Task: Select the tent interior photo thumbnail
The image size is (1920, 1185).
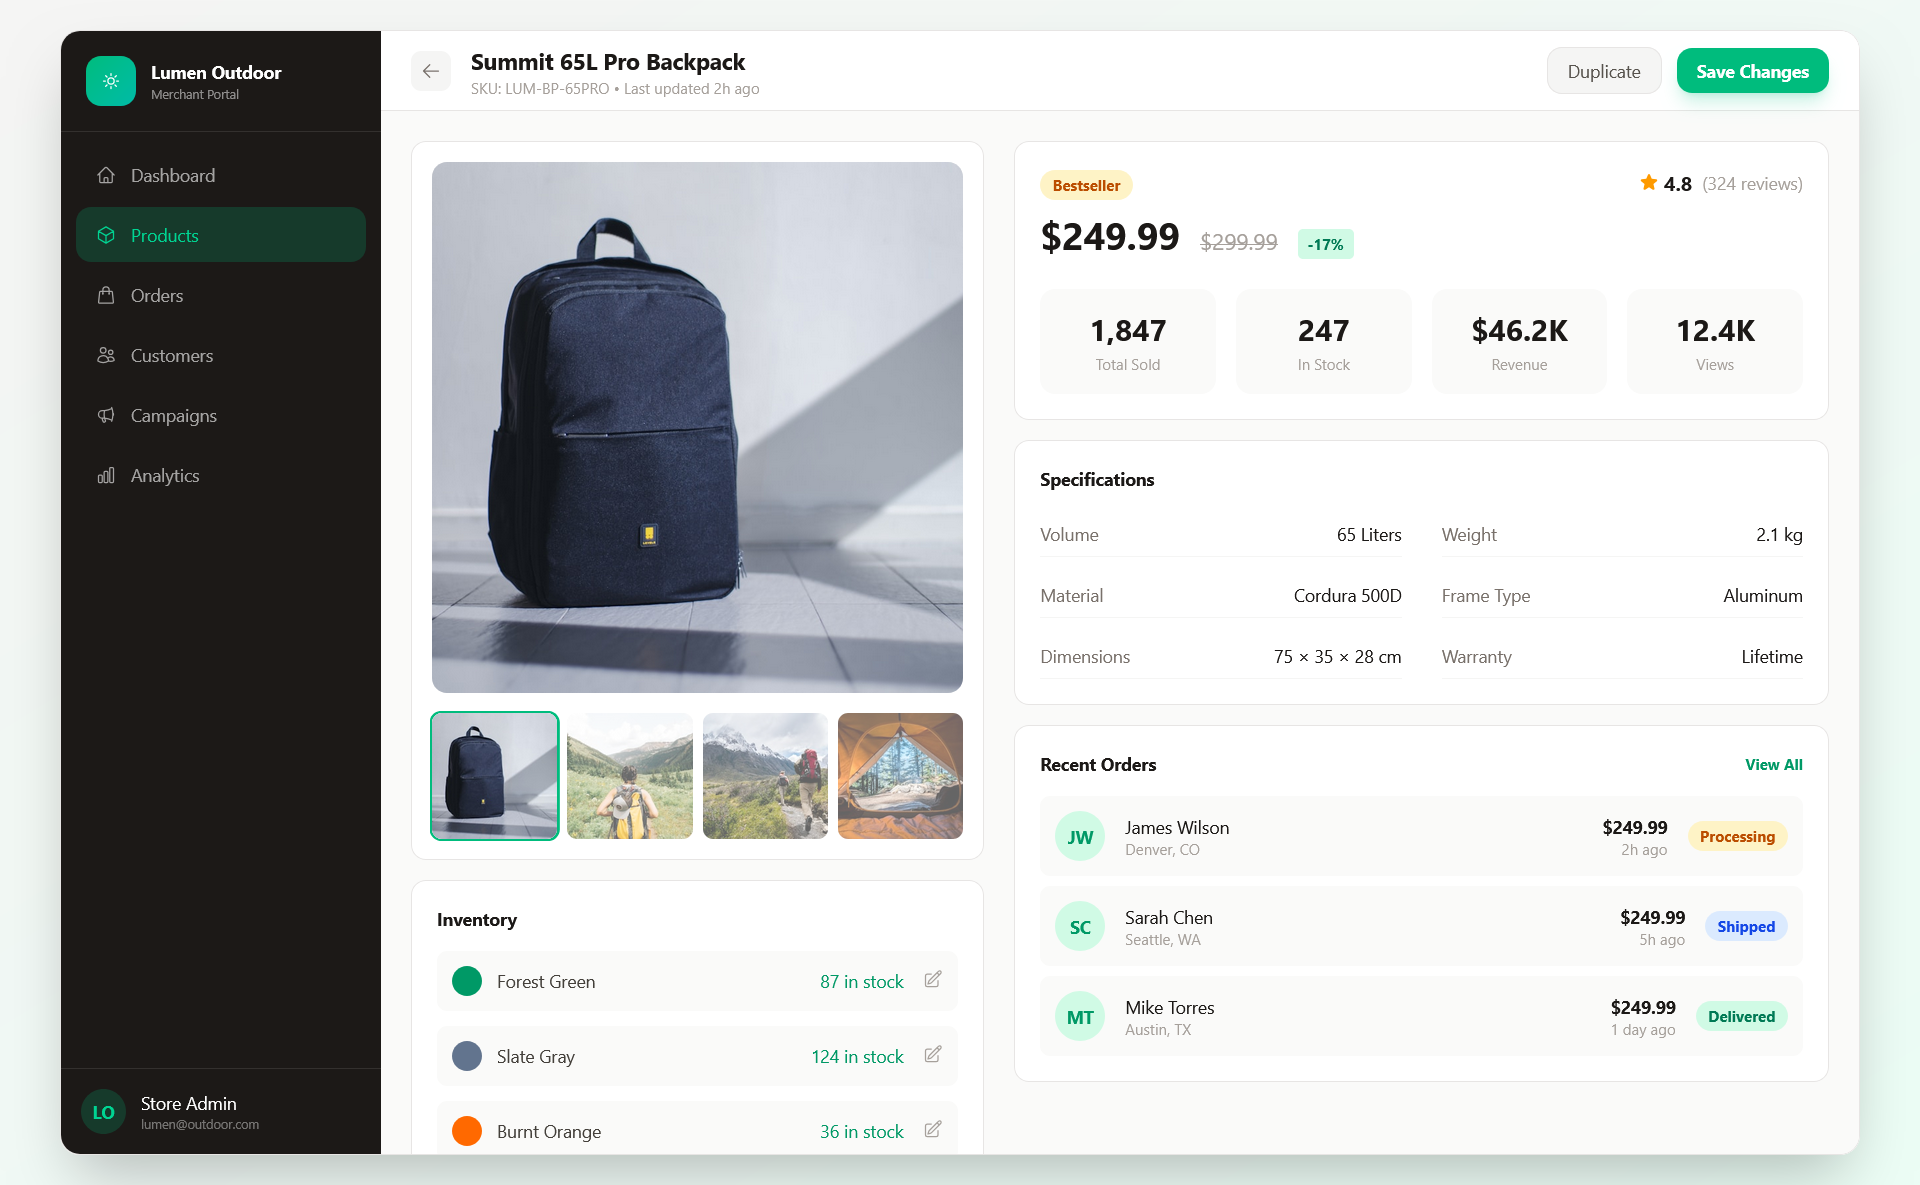Action: [899, 776]
